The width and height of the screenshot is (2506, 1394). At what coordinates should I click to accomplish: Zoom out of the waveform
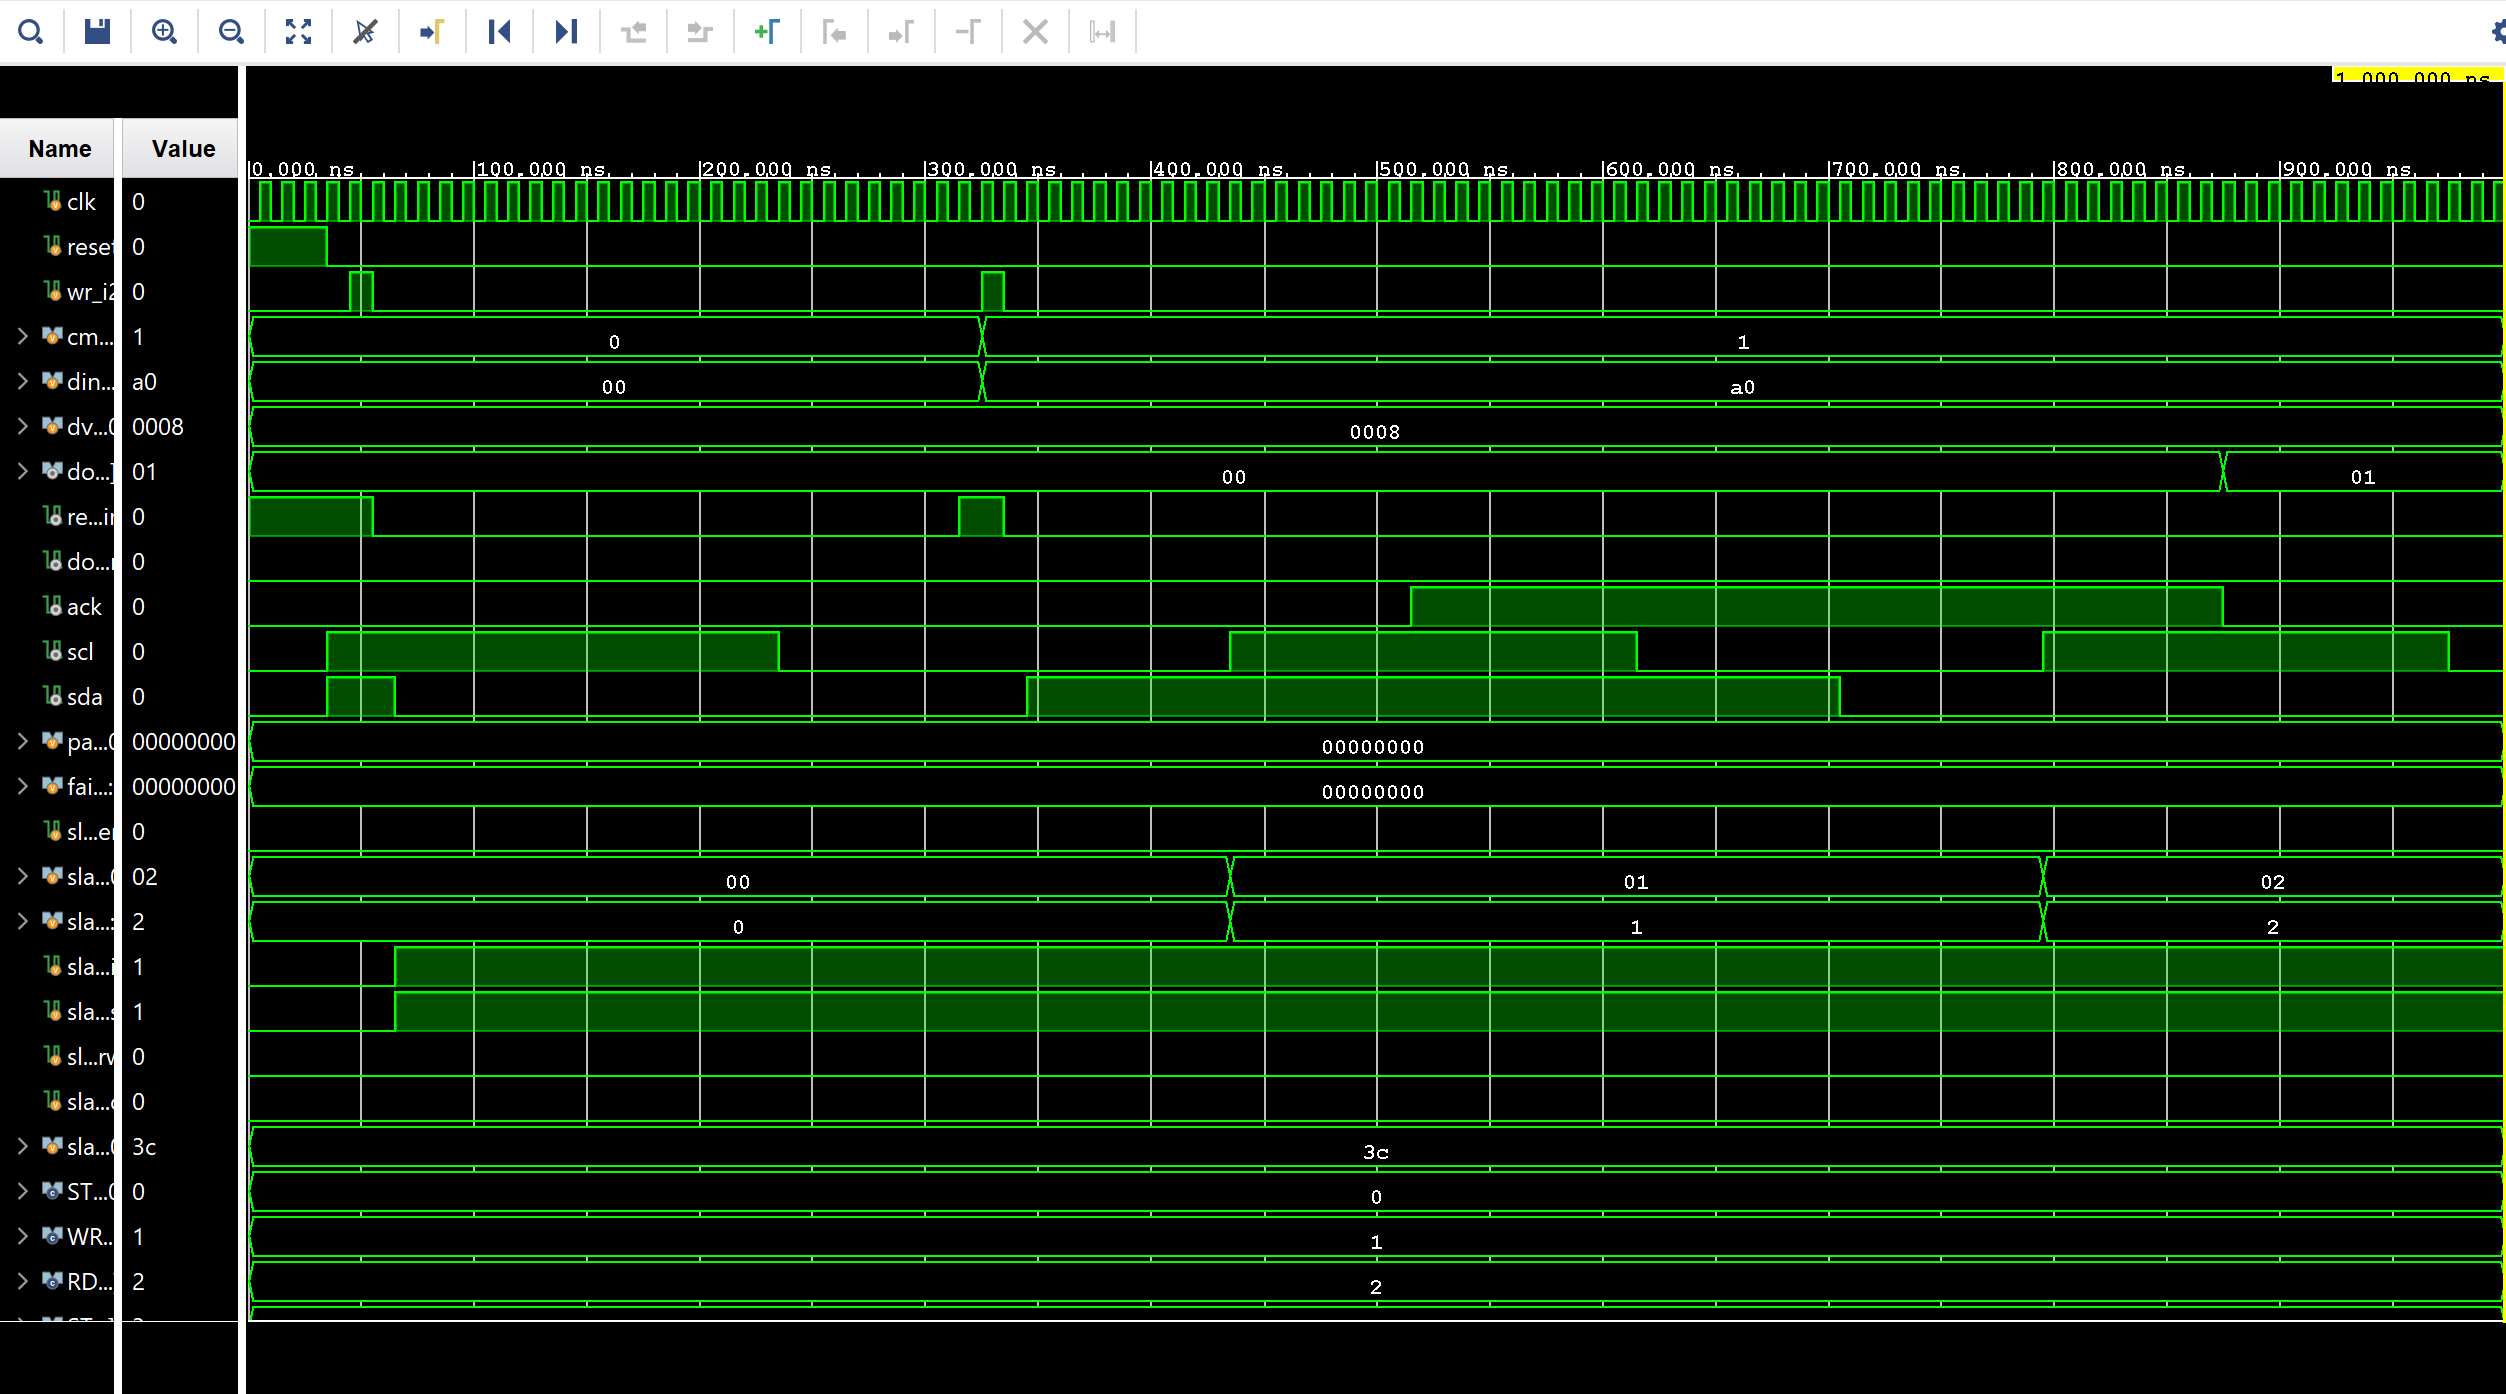coord(231,32)
